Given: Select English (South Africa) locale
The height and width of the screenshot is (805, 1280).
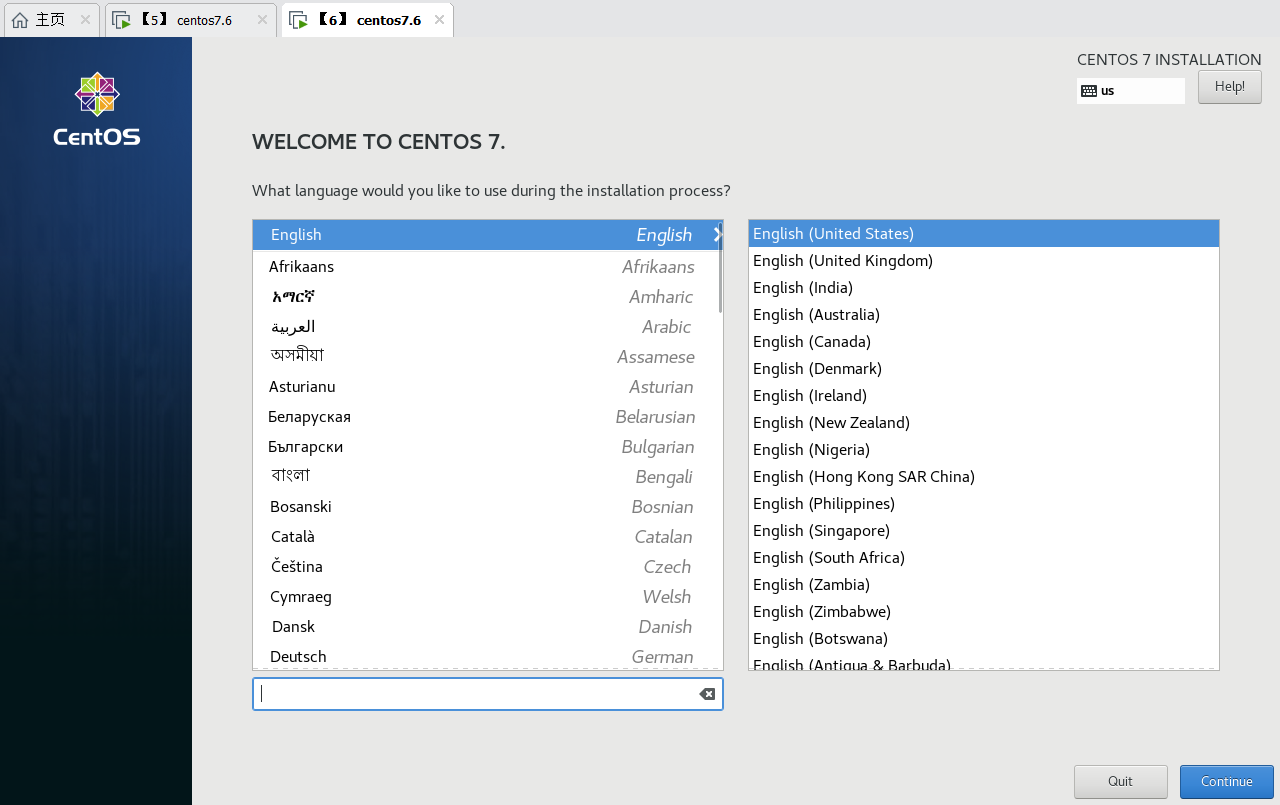Looking at the screenshot, I should tap(984, 558).
